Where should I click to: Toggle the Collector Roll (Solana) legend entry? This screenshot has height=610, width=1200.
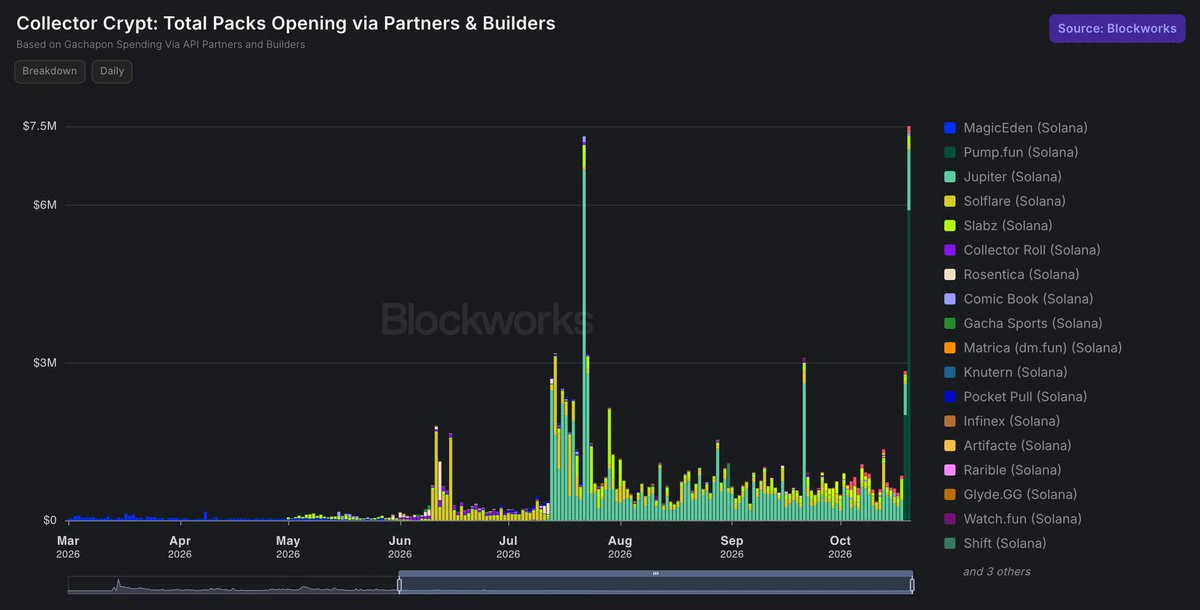[x=1022, y=250]
